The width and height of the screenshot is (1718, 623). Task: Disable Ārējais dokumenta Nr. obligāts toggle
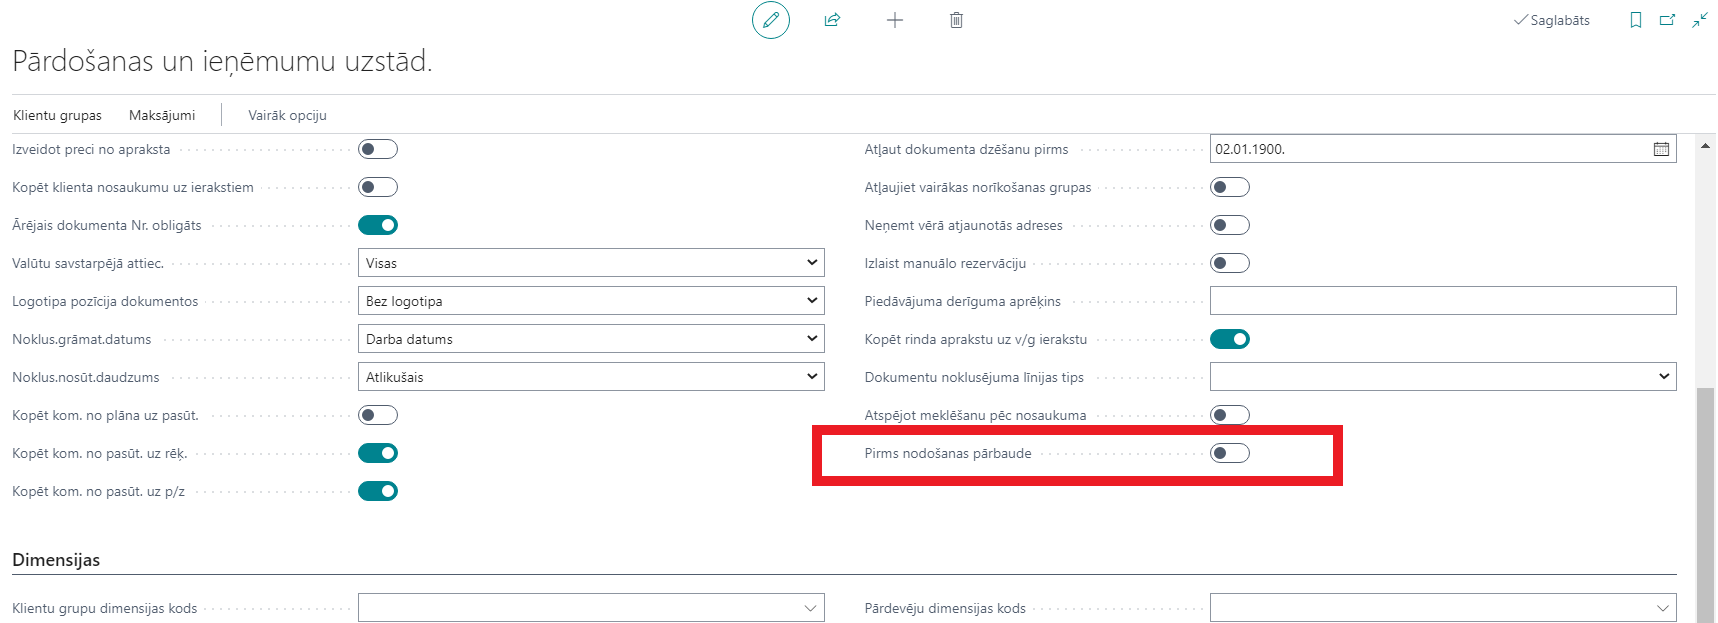coord(378,225)
